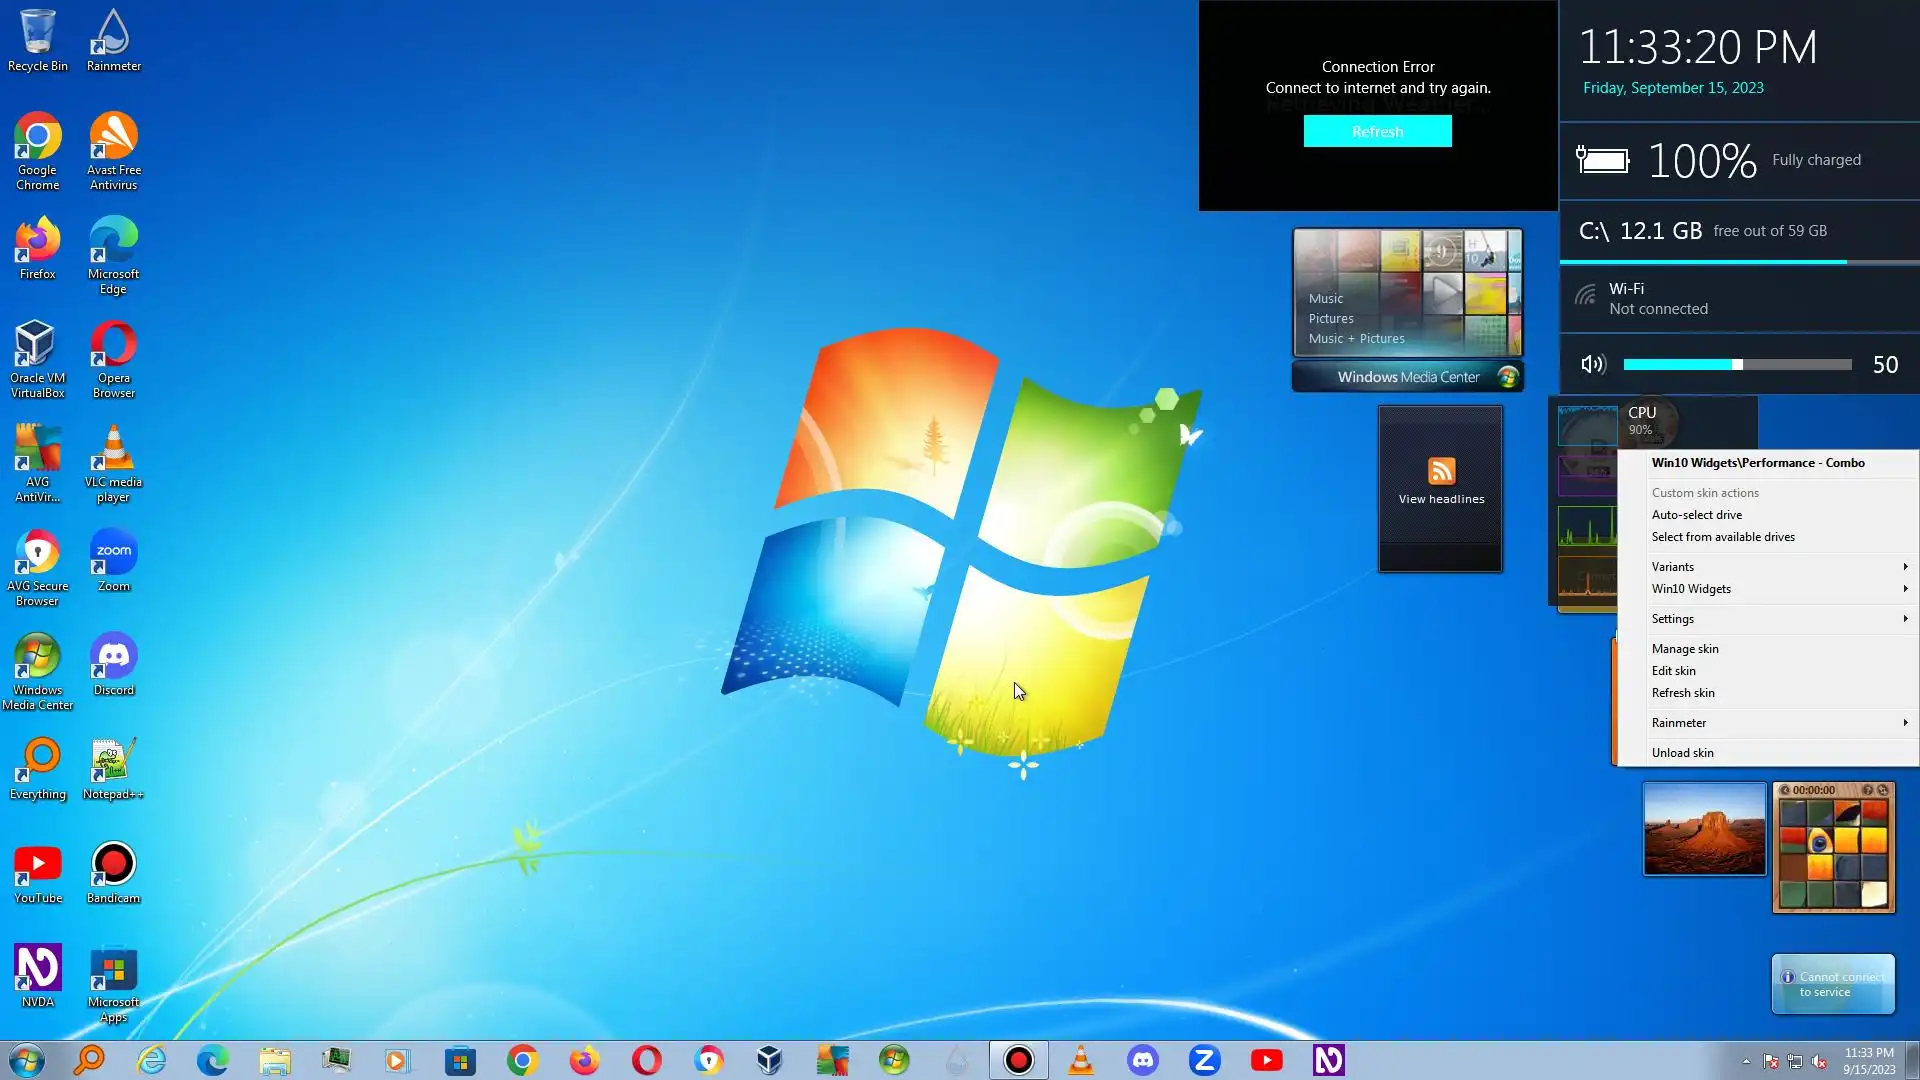1920x1080 pixels.
Task: Click the volume slider track in the widget
Action: (1737, 365)
